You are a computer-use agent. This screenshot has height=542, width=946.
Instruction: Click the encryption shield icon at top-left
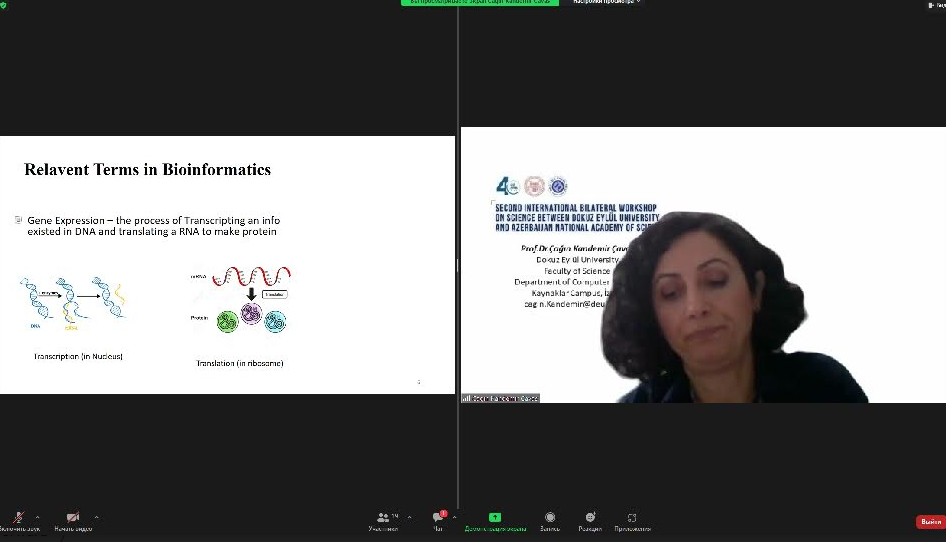(x=3, y=5)
